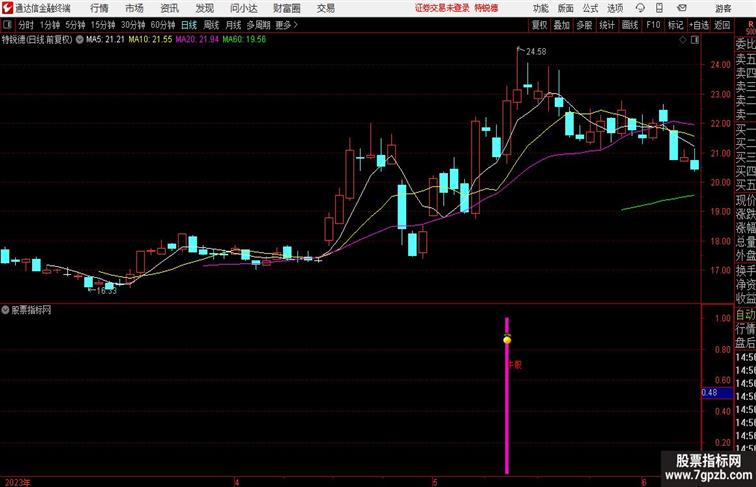
Task: Click the 统计 toolbar button
Action: 607,25
